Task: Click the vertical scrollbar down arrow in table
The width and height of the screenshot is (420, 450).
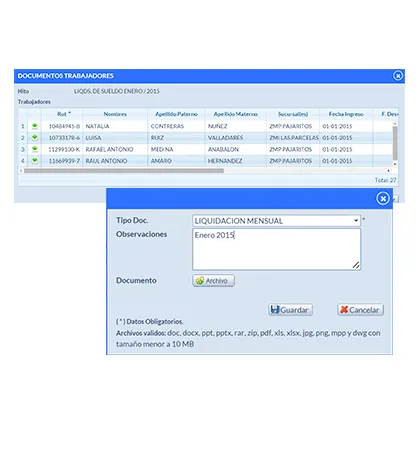Action: (x=395, y=164)
